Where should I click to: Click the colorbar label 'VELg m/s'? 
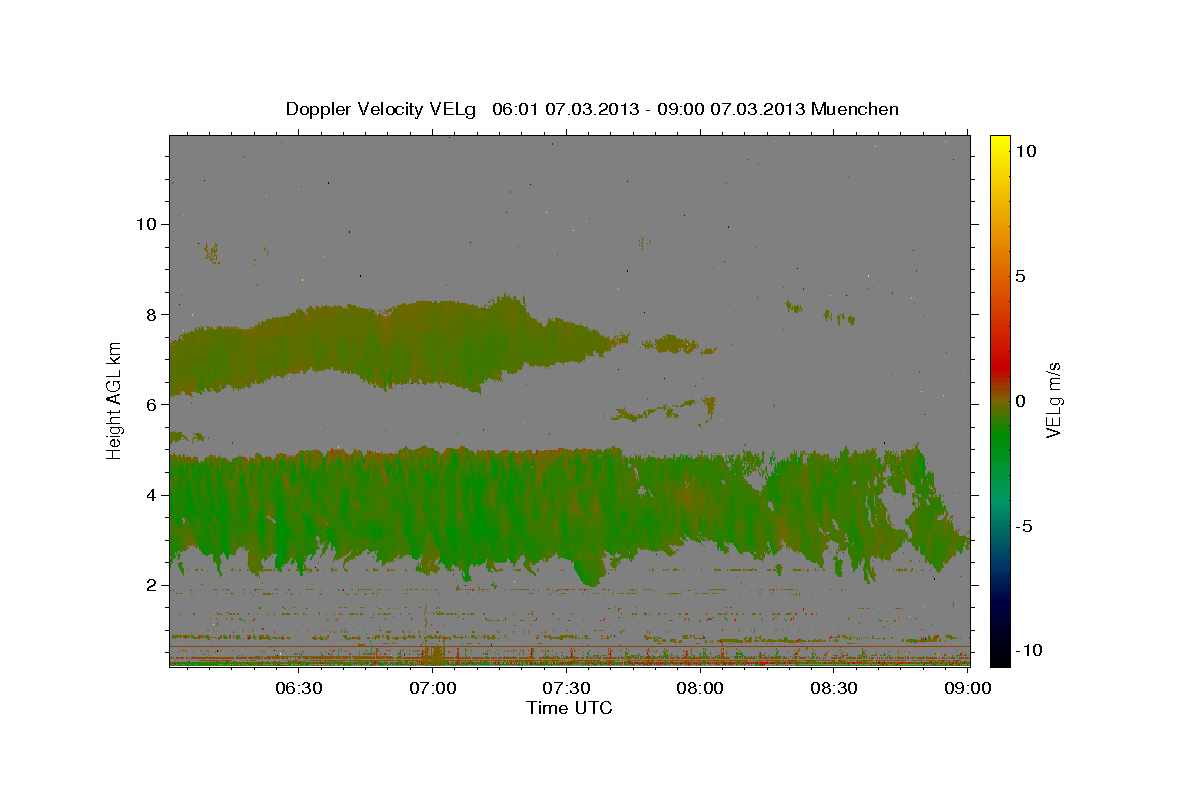(1053, 400)
